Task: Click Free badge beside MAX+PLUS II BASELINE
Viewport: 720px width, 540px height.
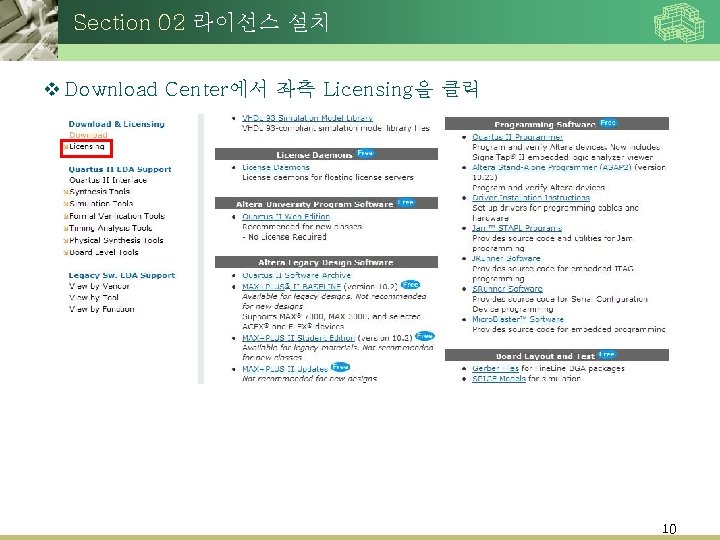Action: pyautogui.click(x=411, y=285)
